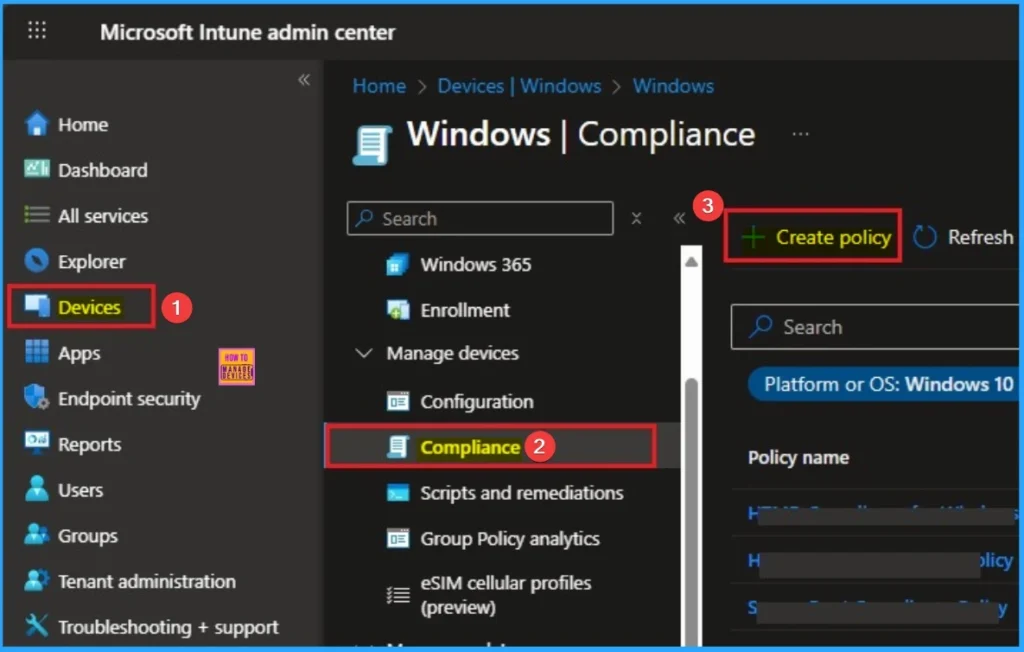
Task: Open the app launcher grid icon
Action: tap(37, 30)
